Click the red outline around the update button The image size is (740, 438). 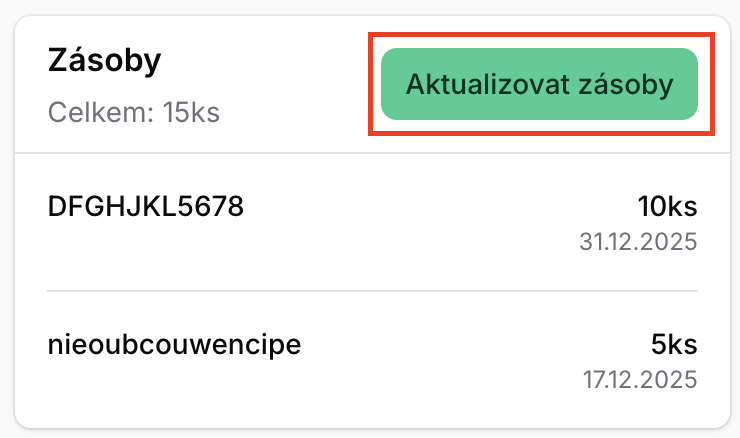click(x=540, y=36)
